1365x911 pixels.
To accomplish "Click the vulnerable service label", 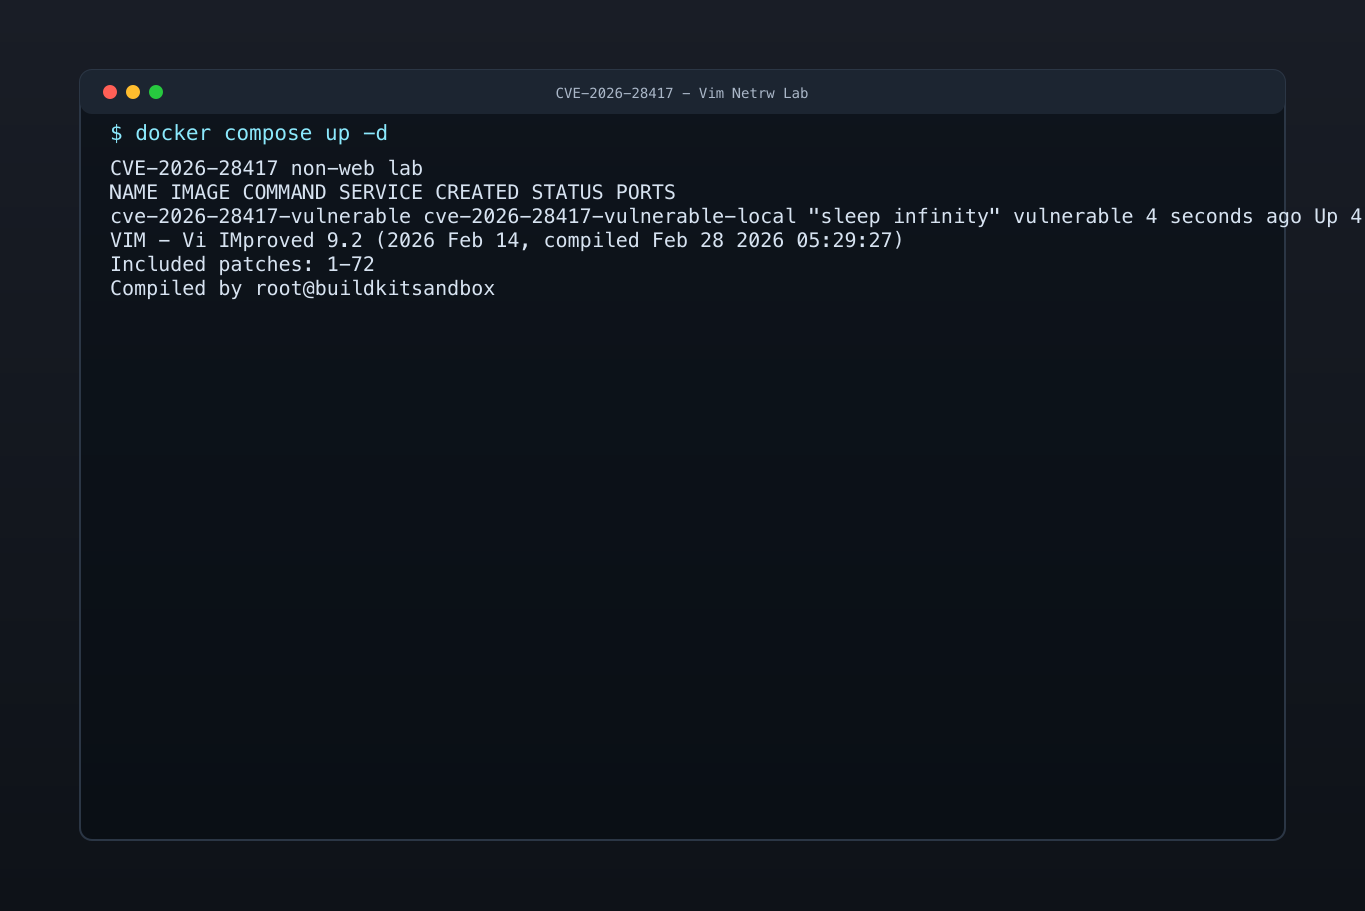I will pos(1074,216).
